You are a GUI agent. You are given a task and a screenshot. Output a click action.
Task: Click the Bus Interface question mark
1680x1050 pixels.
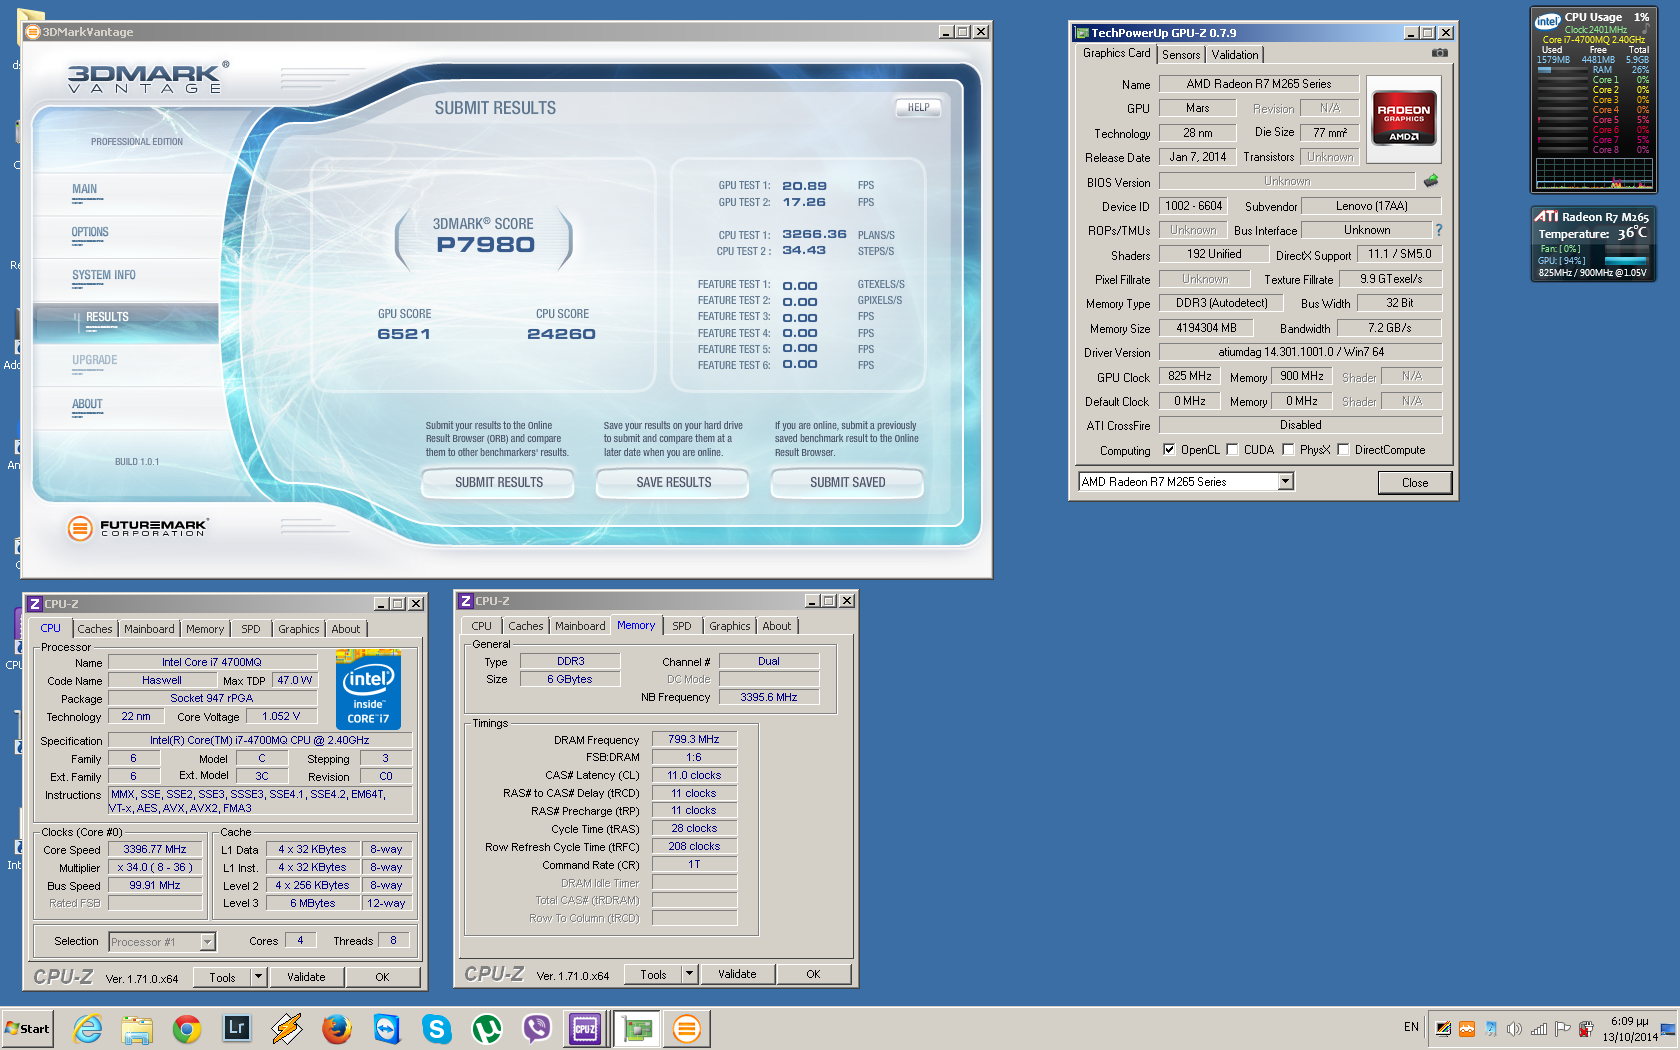click(x=1438, y=230)
